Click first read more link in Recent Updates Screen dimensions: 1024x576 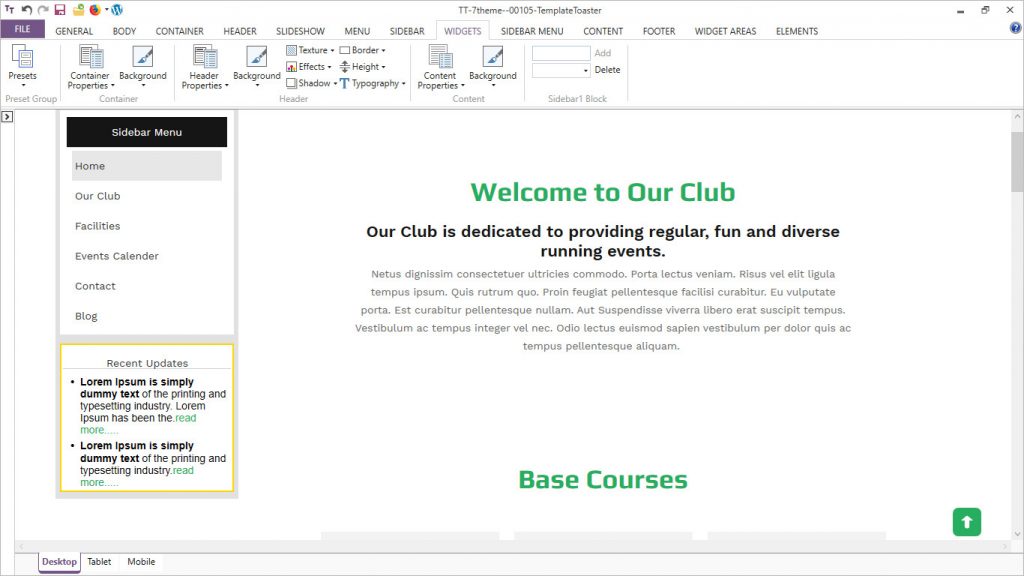(138, 424)
